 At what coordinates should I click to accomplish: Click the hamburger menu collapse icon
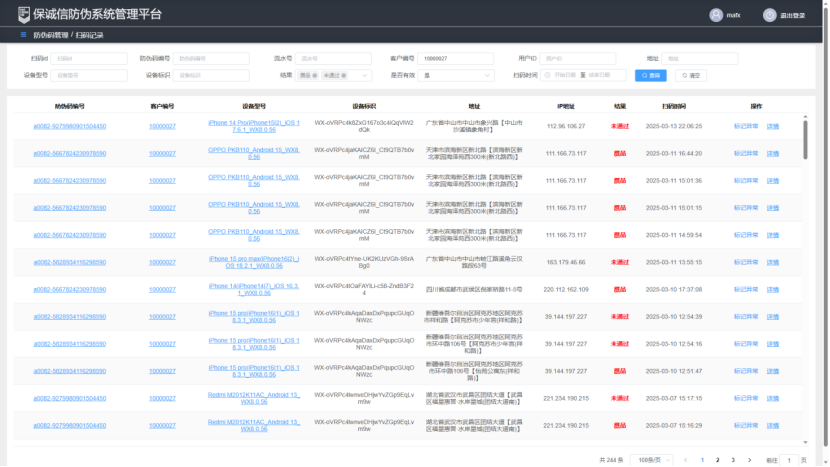tap(23, 35)
